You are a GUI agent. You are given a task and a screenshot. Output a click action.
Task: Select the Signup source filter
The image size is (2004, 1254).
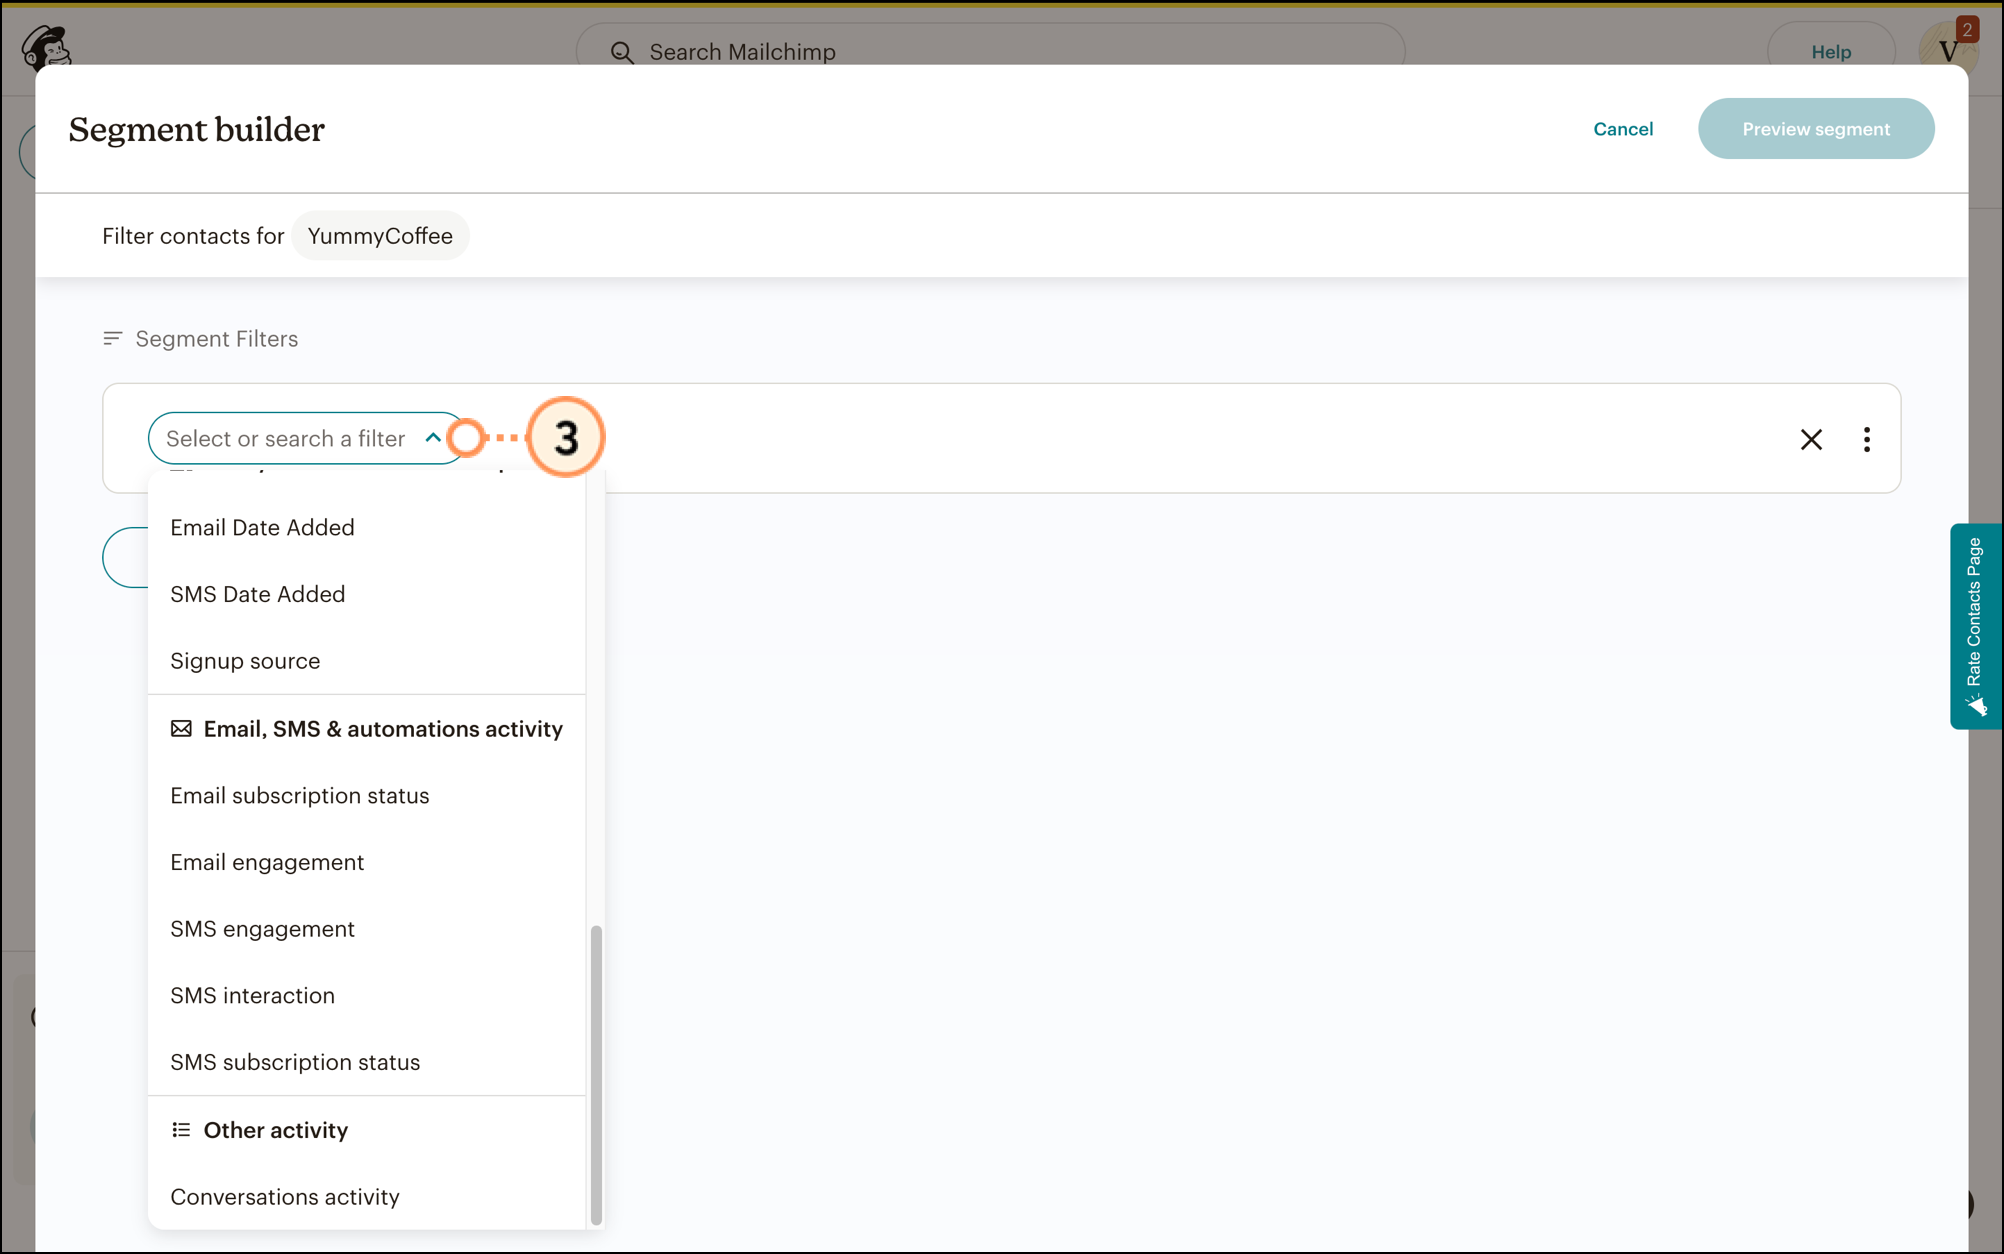(x=366, y=661)
